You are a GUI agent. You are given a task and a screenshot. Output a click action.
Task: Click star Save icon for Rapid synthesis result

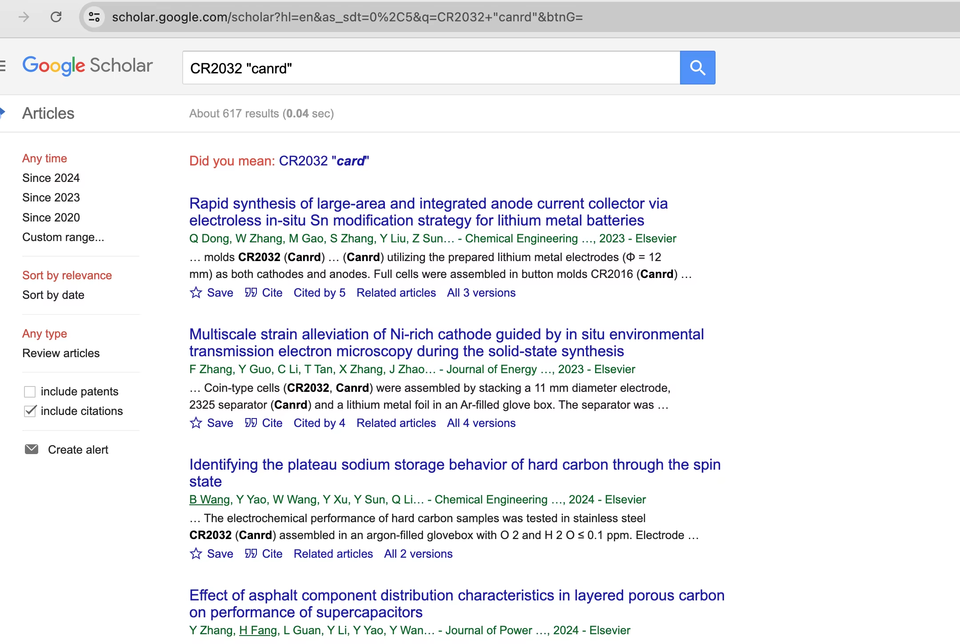[196, 293]
